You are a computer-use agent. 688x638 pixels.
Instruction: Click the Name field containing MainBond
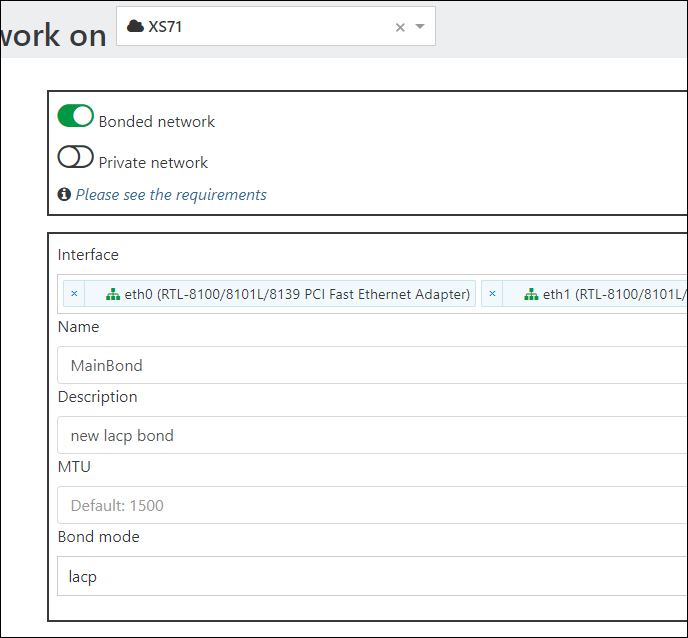point(372,365)
